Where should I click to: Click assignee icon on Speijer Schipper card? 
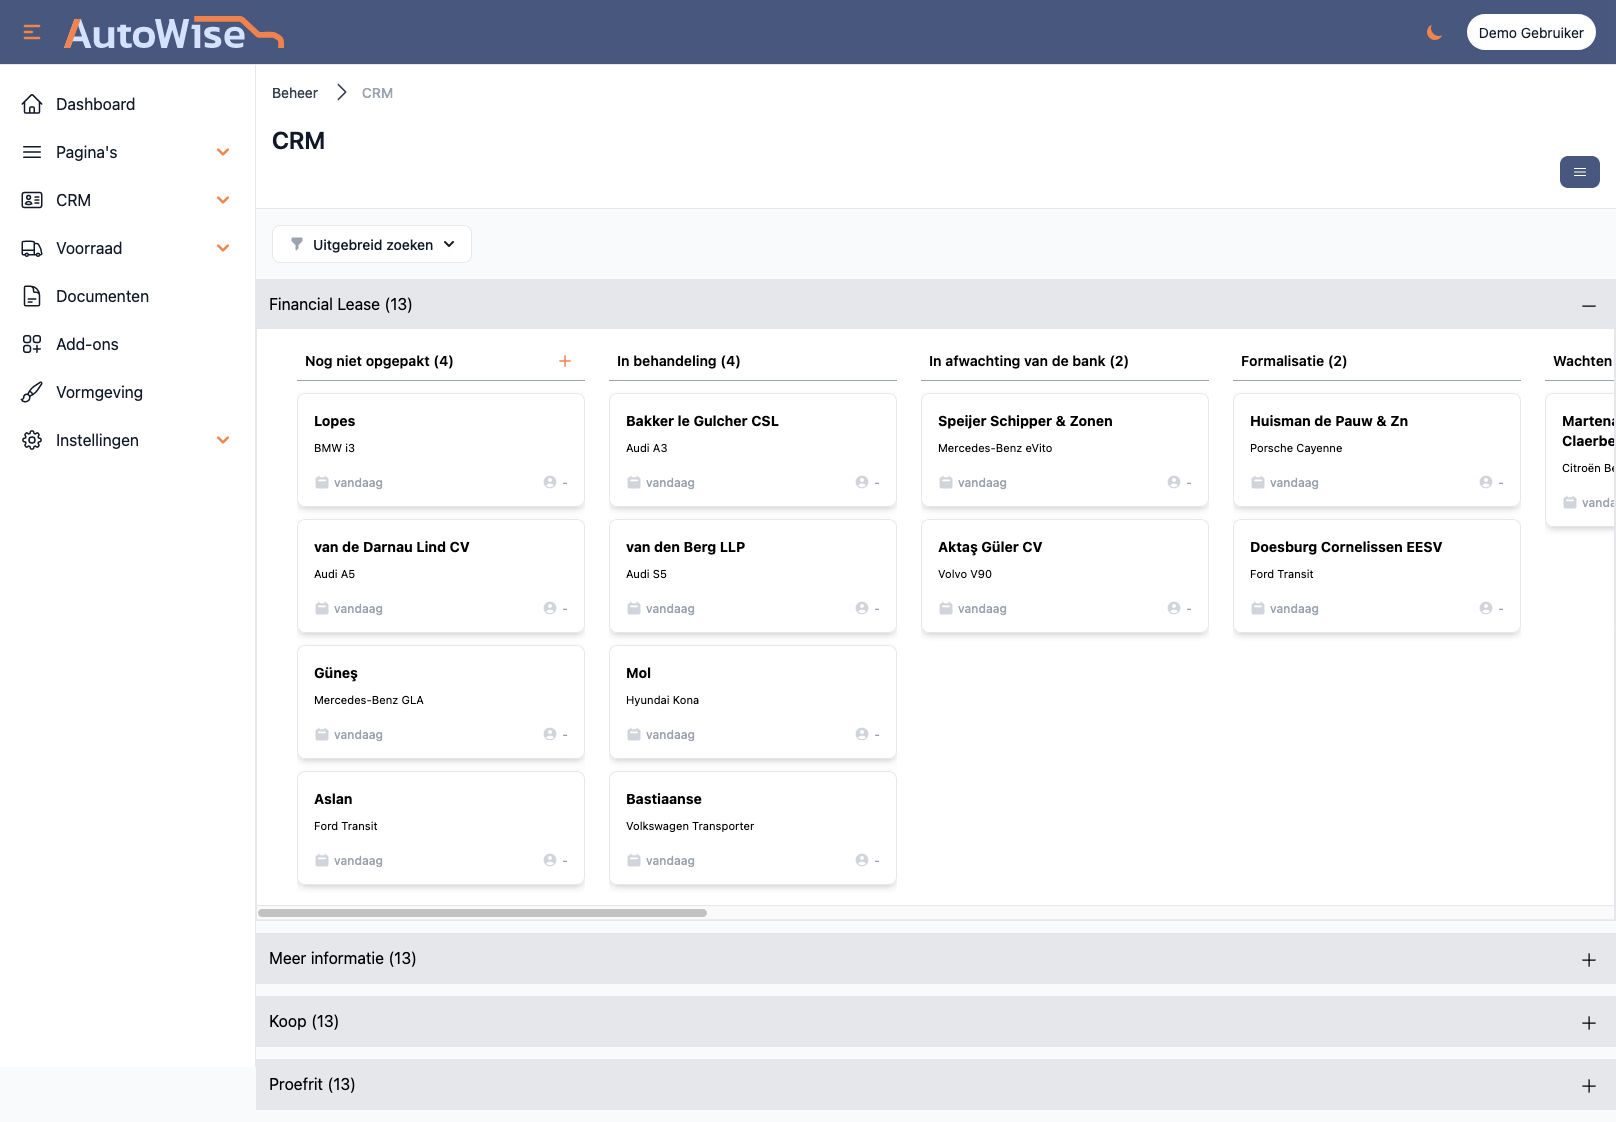click(1174, 482)
